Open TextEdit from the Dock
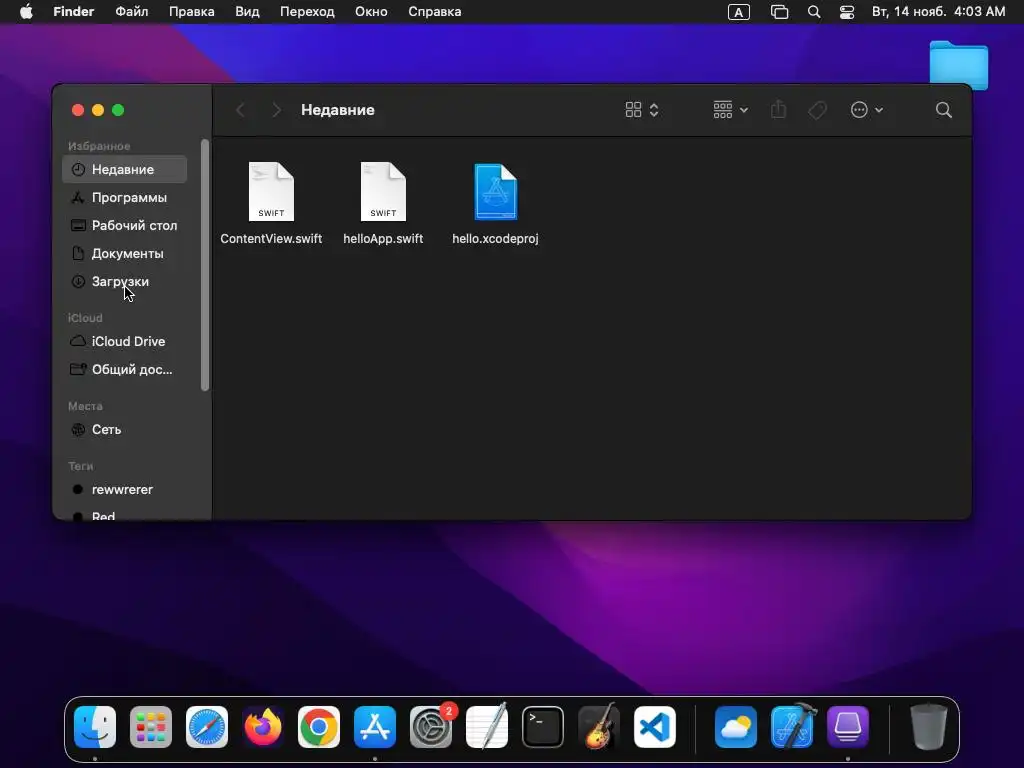The height and width of the screenshot is (768, 1024). click(x=487, y=727)
